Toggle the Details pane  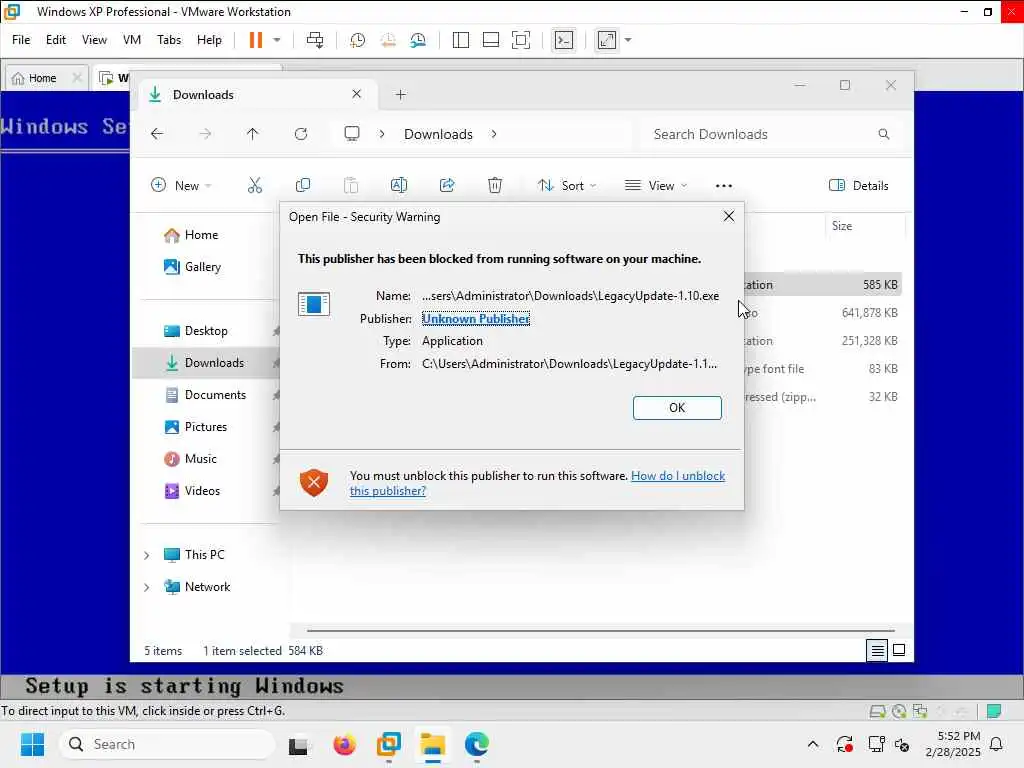[x=858, y=185]
